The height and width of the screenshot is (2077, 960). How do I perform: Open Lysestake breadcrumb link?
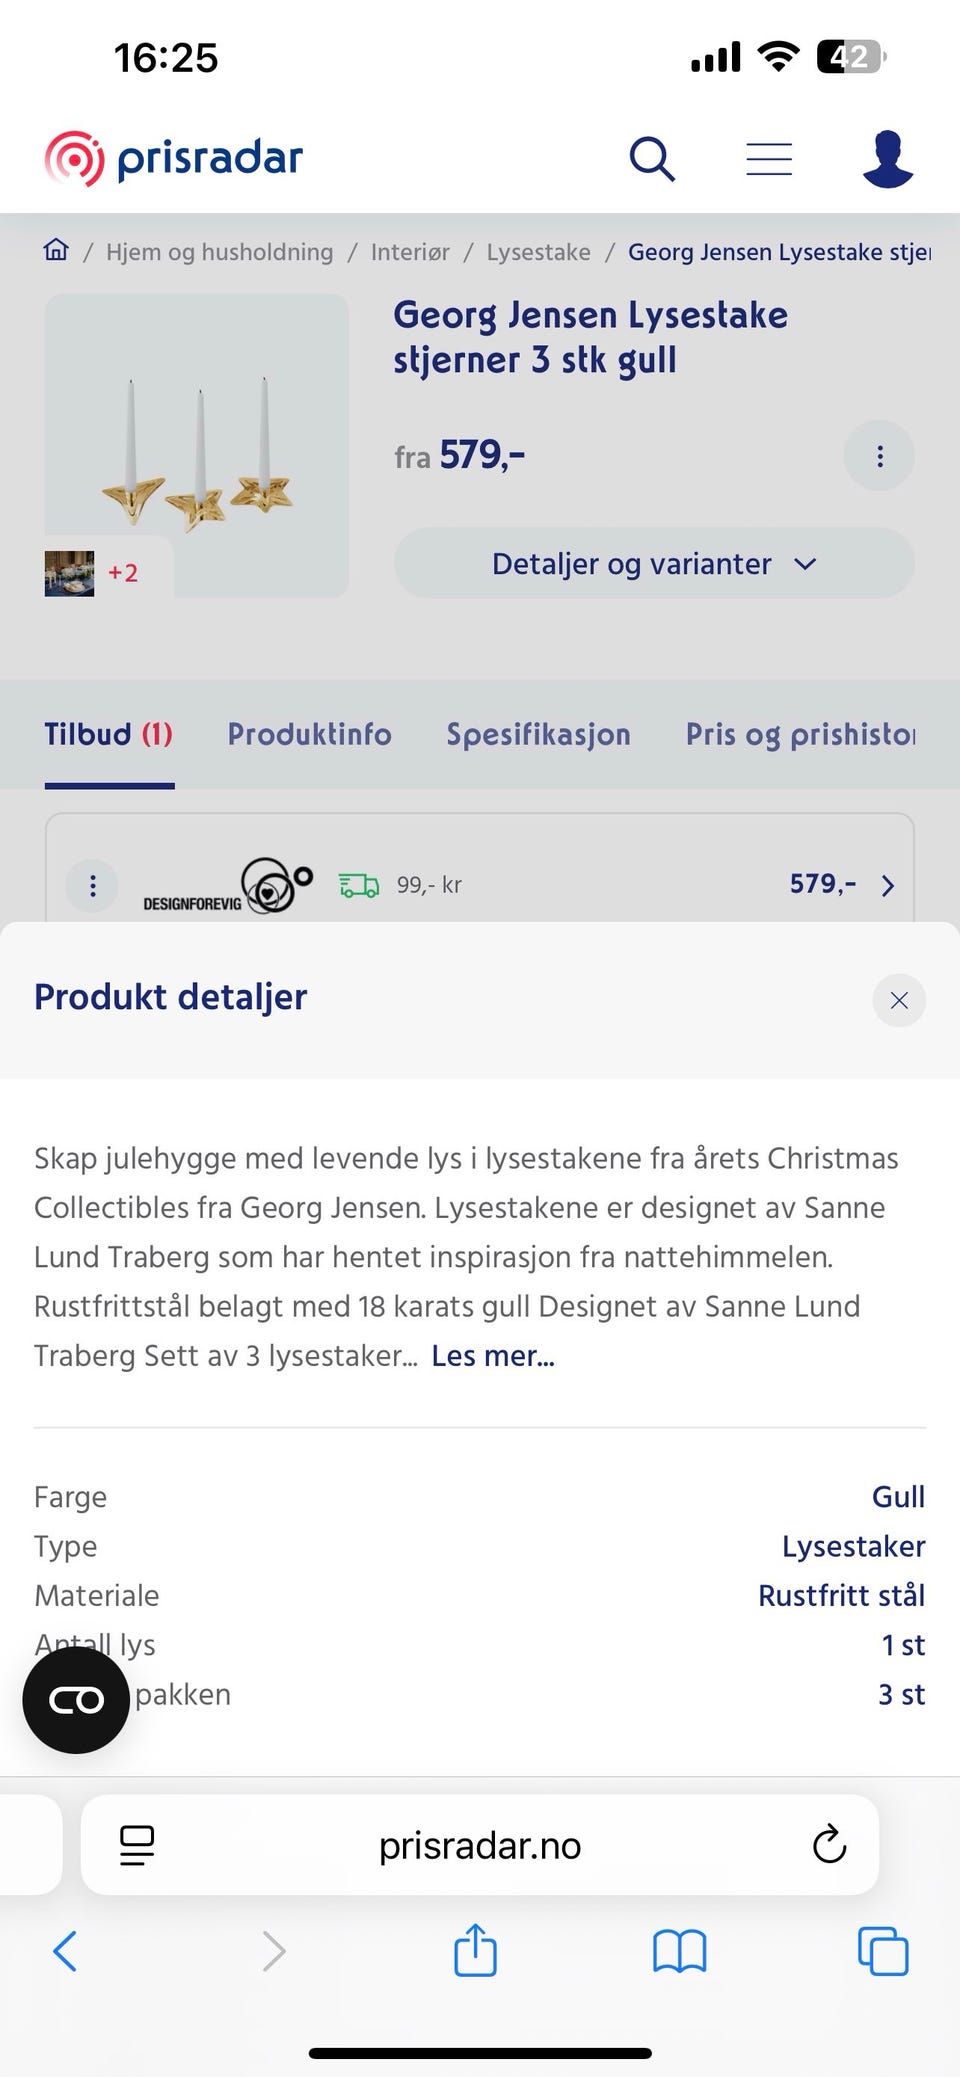[538, 252]
